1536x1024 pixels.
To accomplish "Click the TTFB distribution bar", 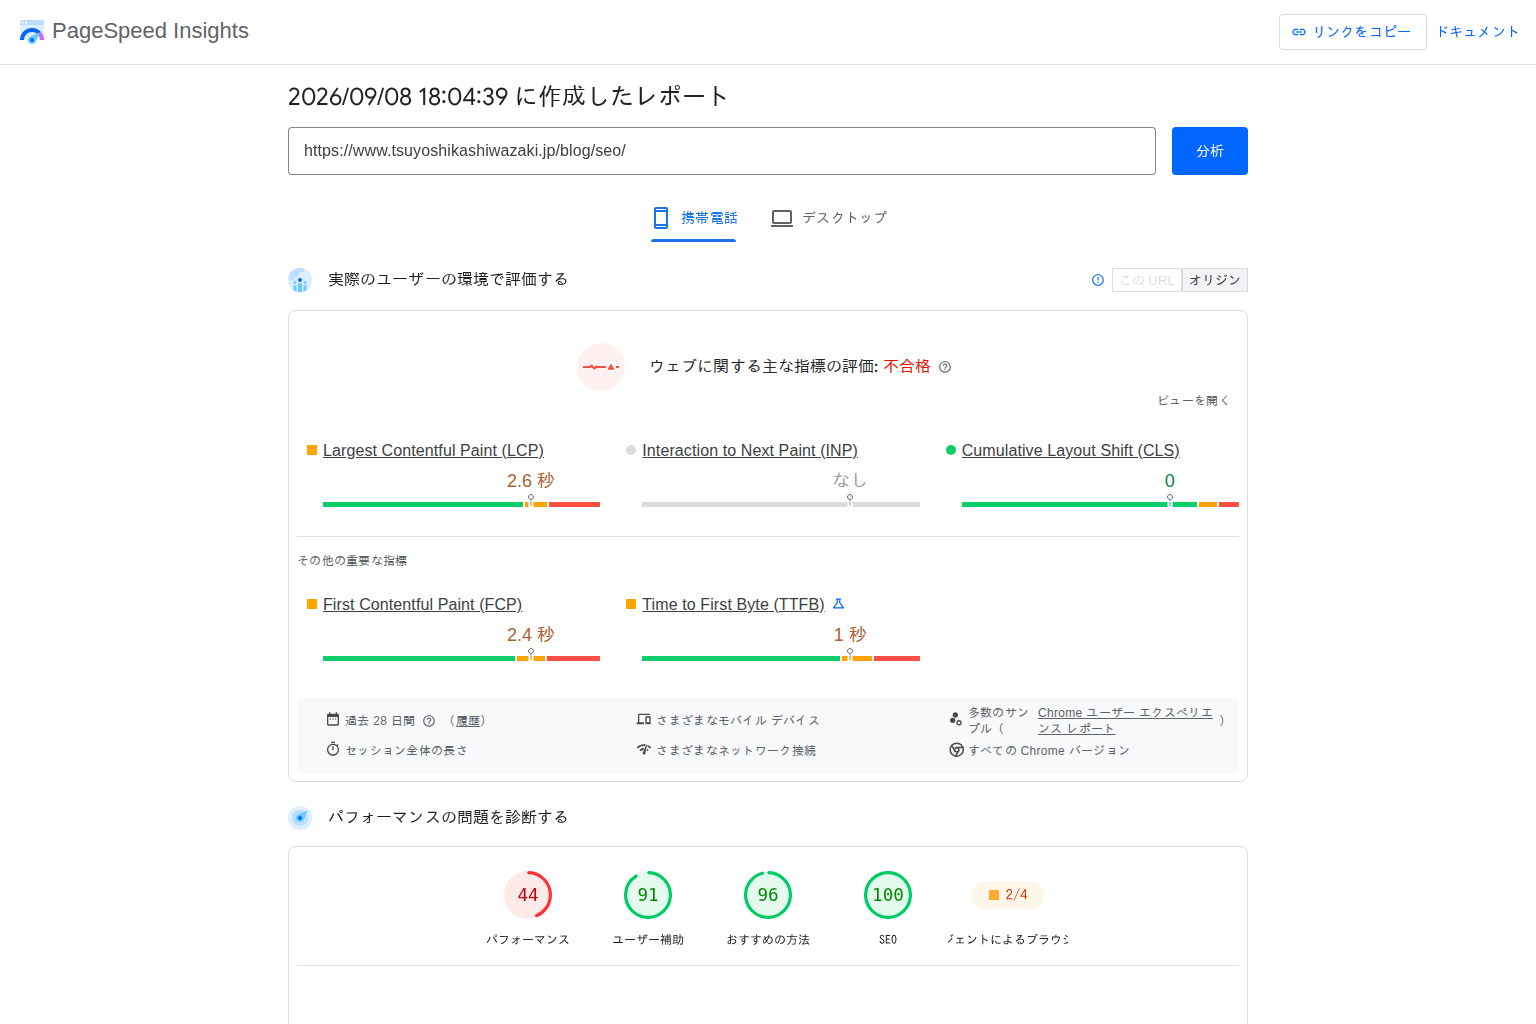I will [781, 658].
